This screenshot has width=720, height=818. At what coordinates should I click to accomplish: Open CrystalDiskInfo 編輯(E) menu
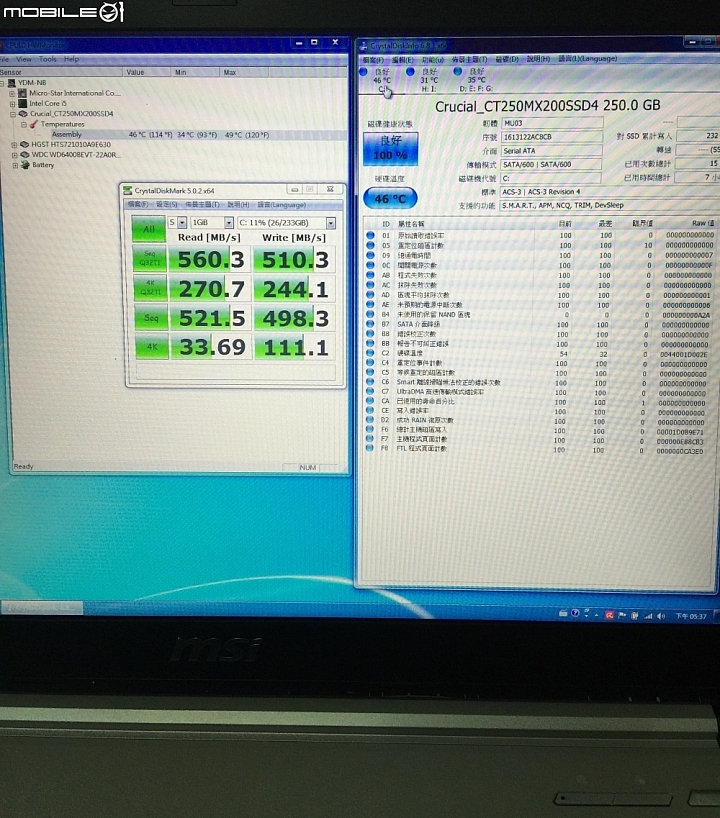click(x=403, y=60)
